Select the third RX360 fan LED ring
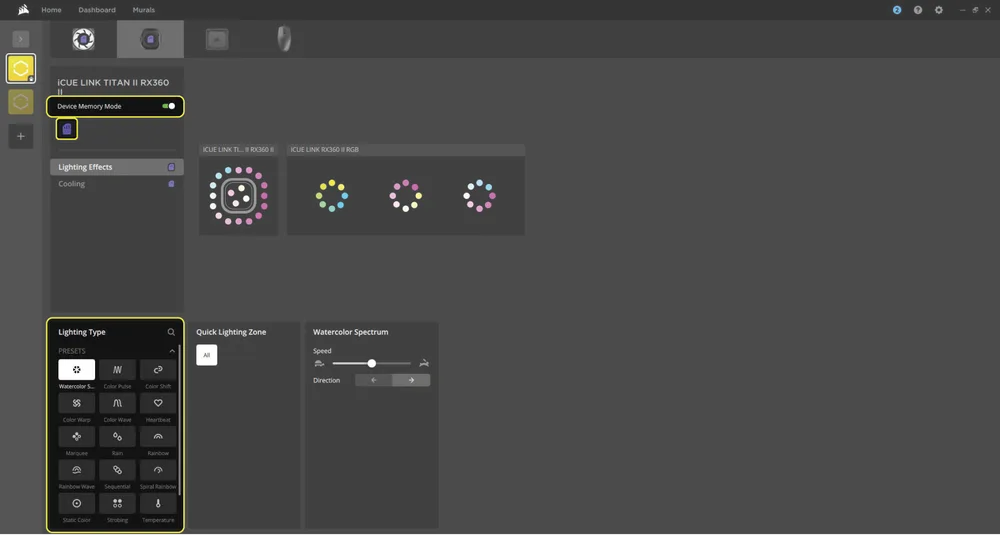The image size is (1000, 535). (x=480, y=196)
